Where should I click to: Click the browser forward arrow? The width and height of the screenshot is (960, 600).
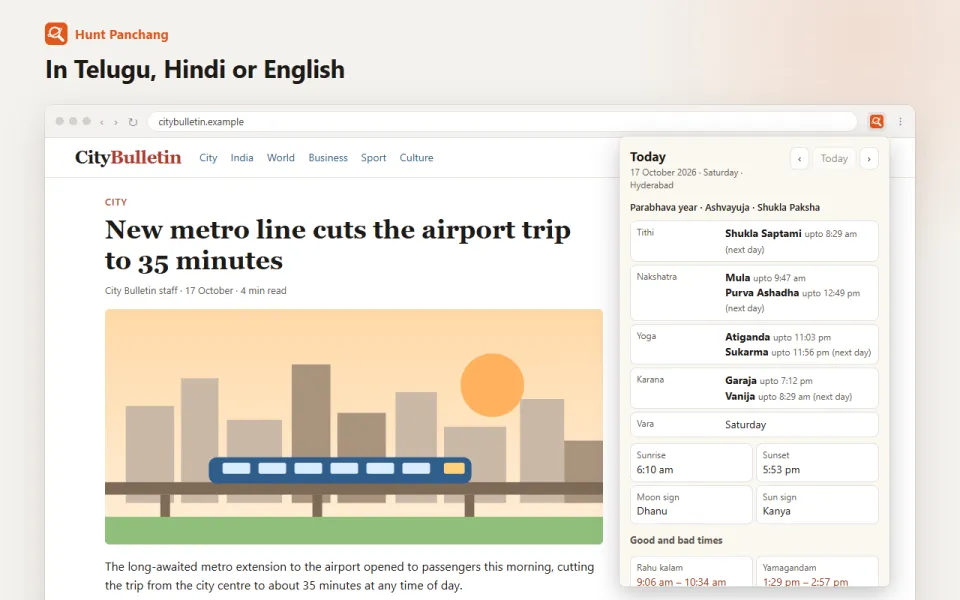click(x=116, y=122)
